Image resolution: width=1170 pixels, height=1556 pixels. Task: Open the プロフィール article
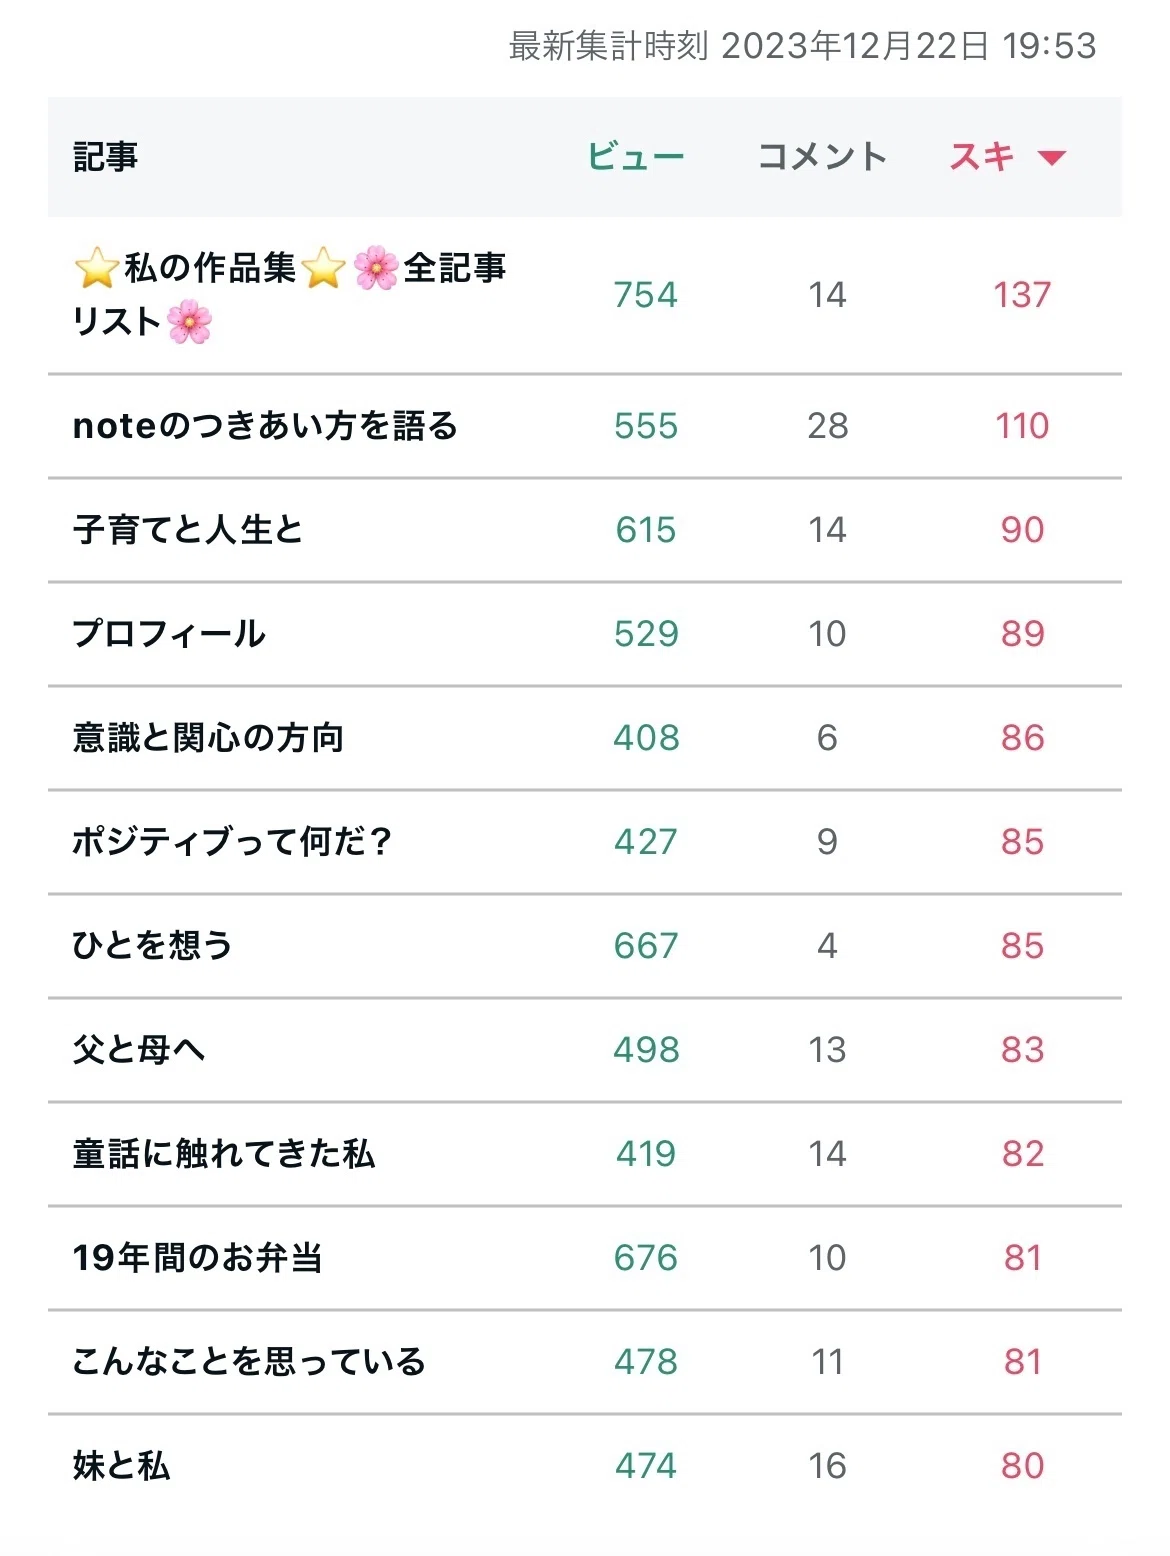click(x=169, y=634)
